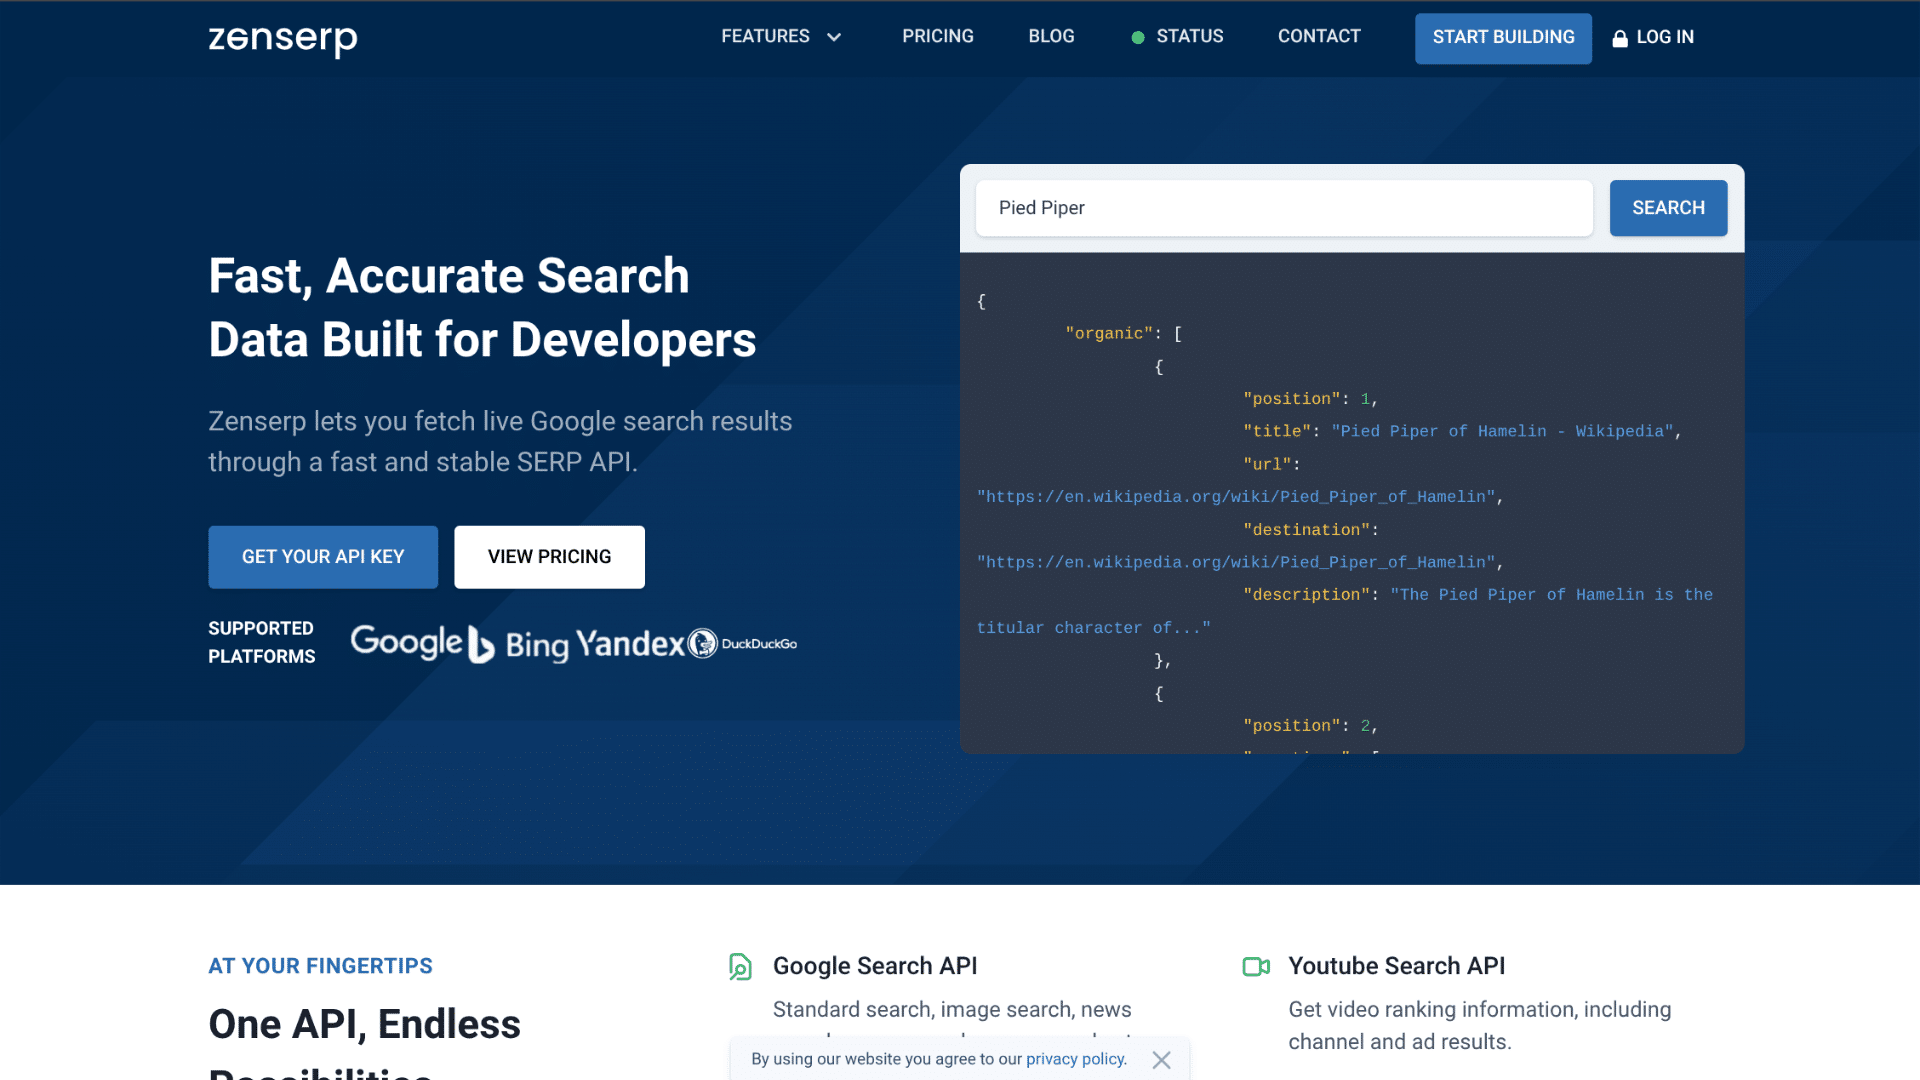This screenshot has width=1920, height=1080.
Task: Click the Youtube Search API camera icon
Action: [1256, 966]
